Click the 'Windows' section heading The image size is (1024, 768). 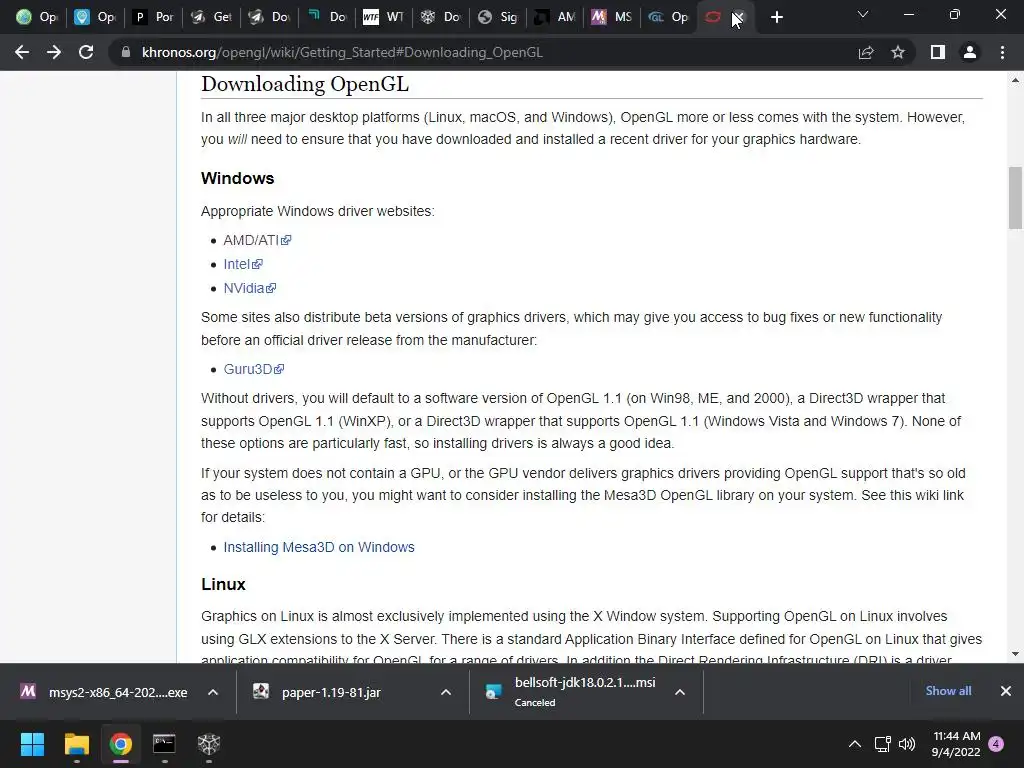coord(238,178)
